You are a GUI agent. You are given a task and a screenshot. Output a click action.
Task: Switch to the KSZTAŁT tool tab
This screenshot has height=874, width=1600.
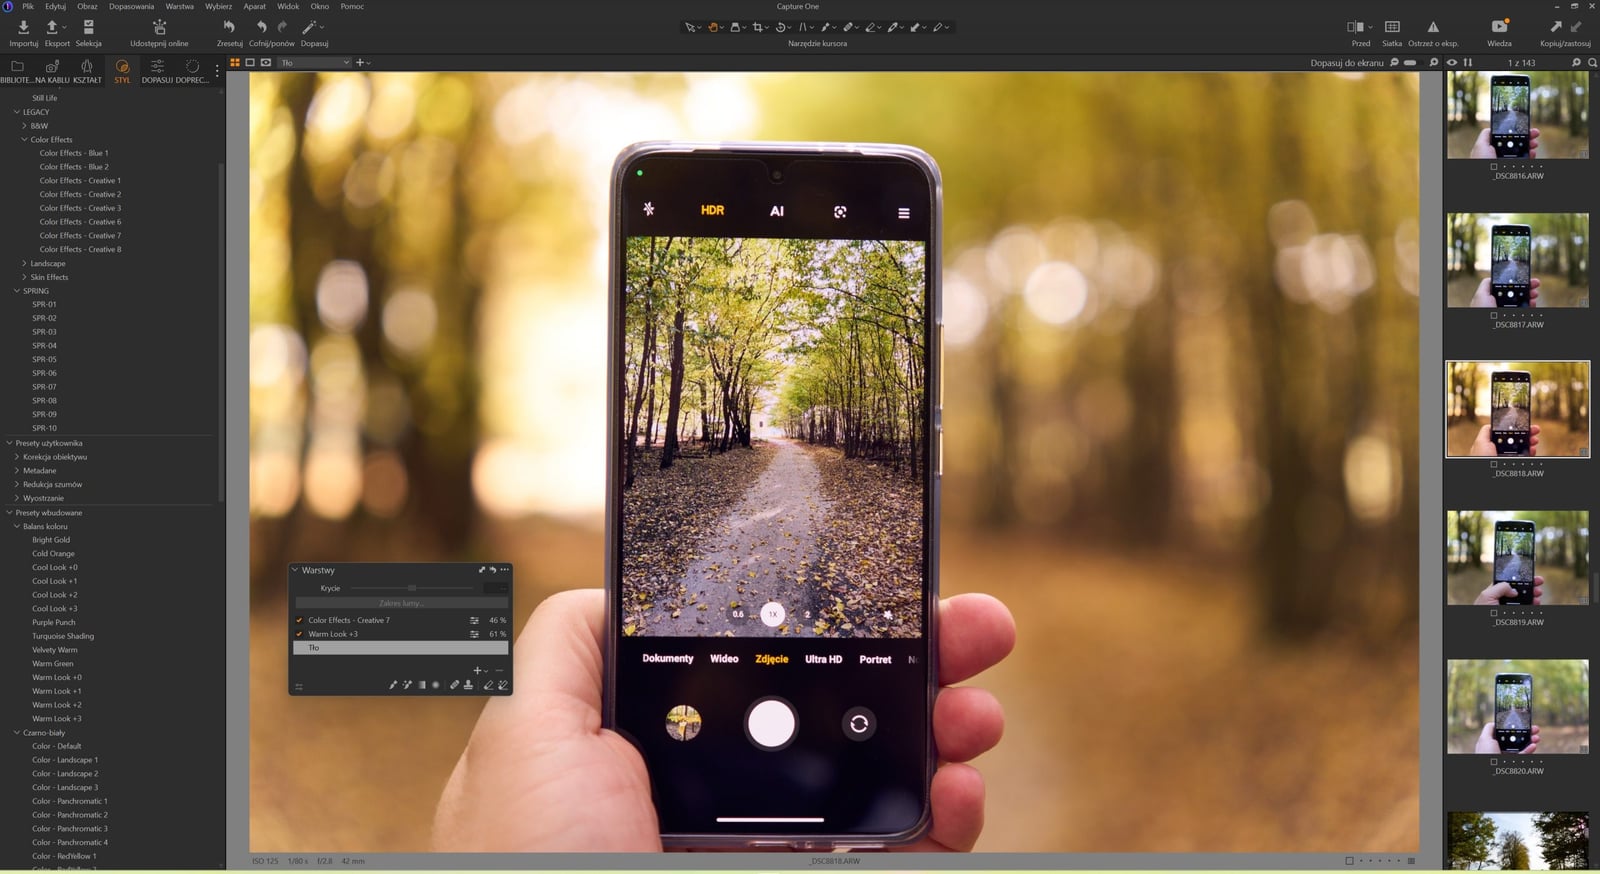(87, 71)
